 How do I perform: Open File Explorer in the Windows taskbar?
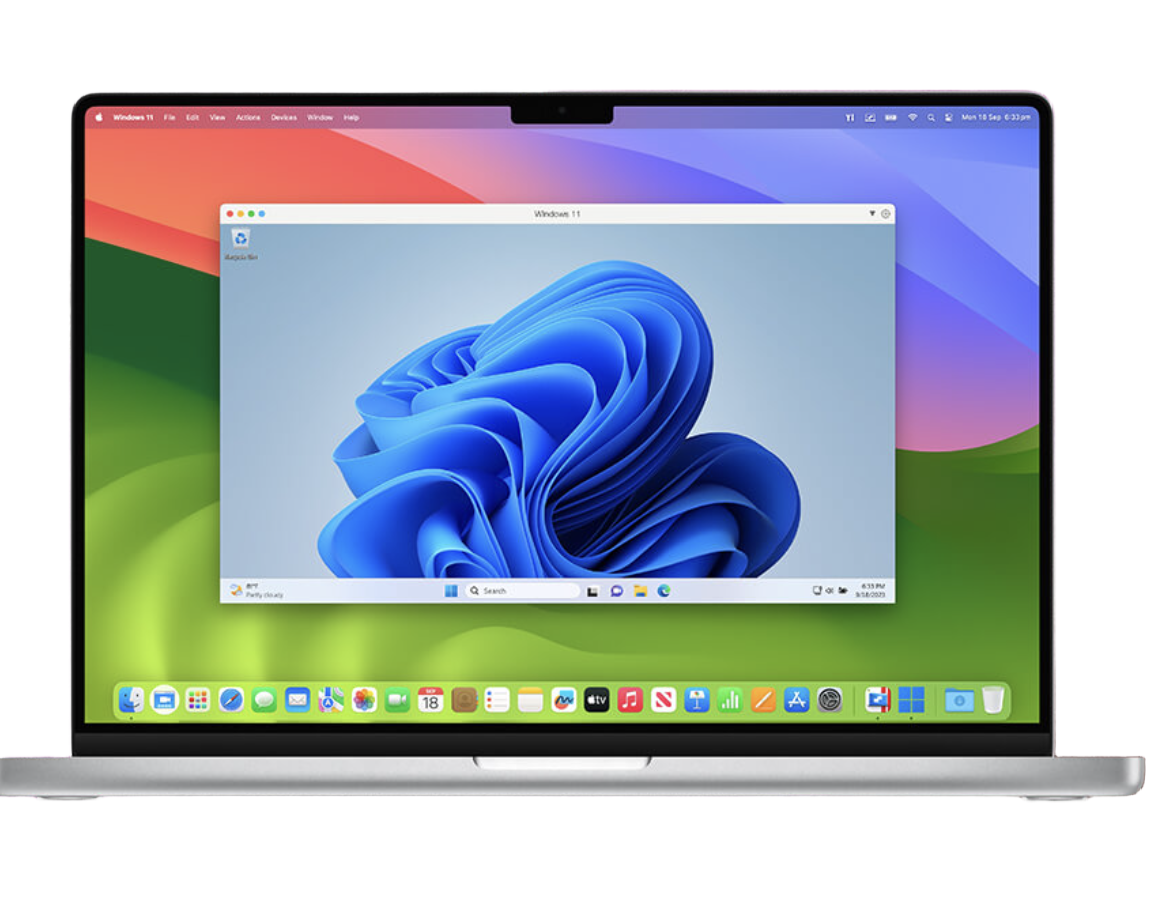[x=640, y=591]
